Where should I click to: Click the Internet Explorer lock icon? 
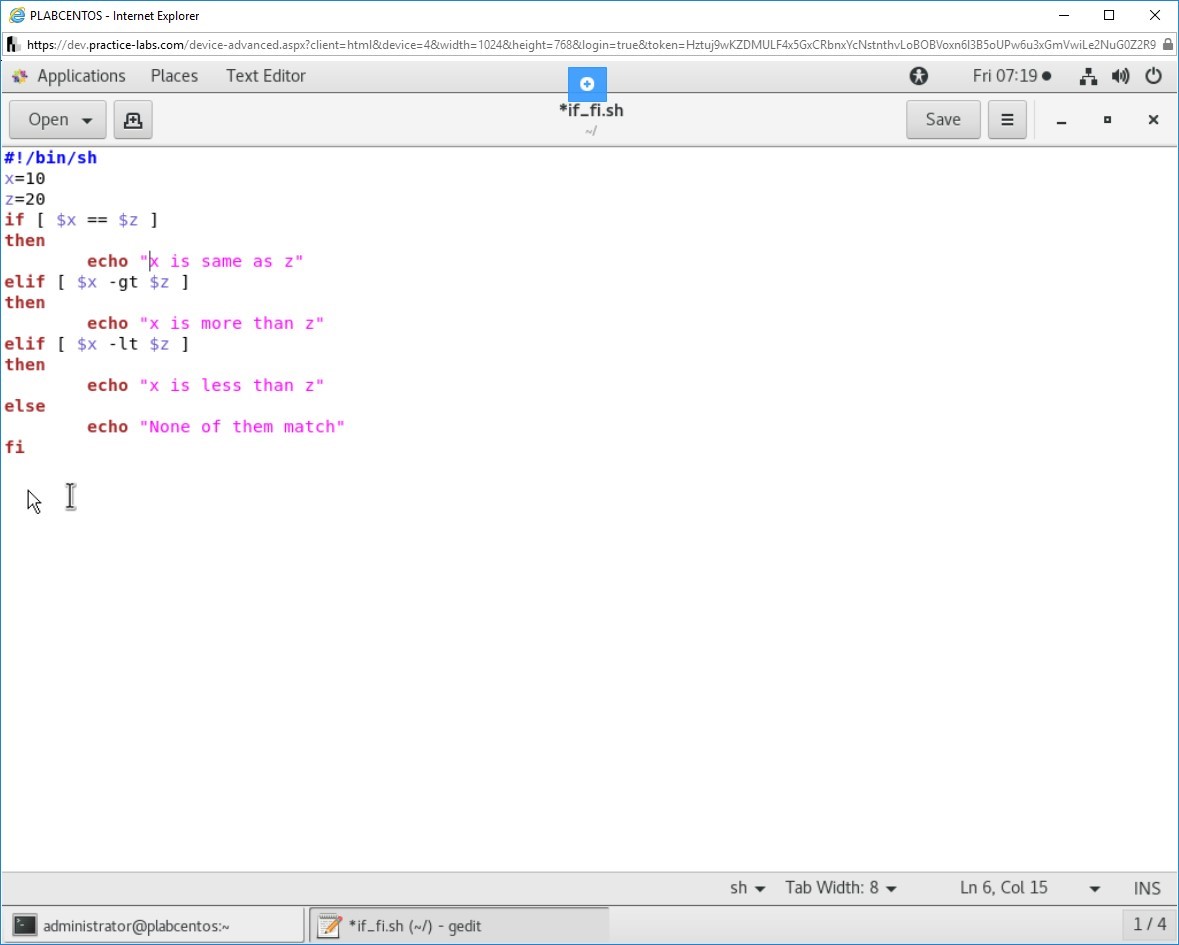pos(1167,45)
